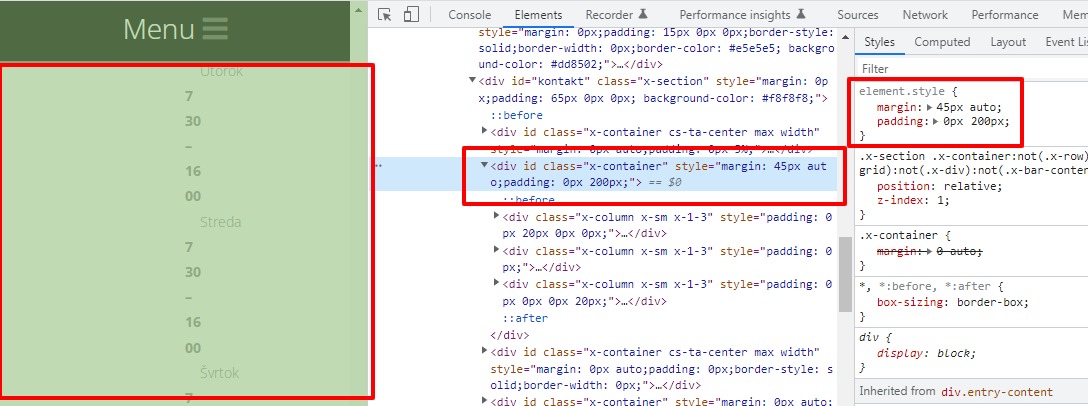Click the hamburger icon beside Menu
The image size is (1088, 406).
coord(215,28)
